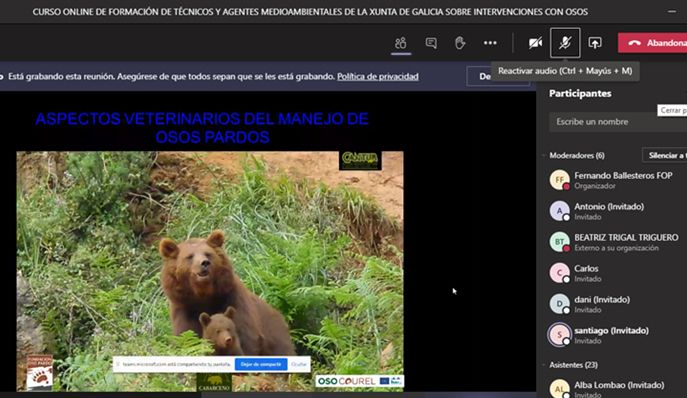Leave the meeting with Abandonar button
Viewport: 687px width, 398px height.
coord(653,43)
